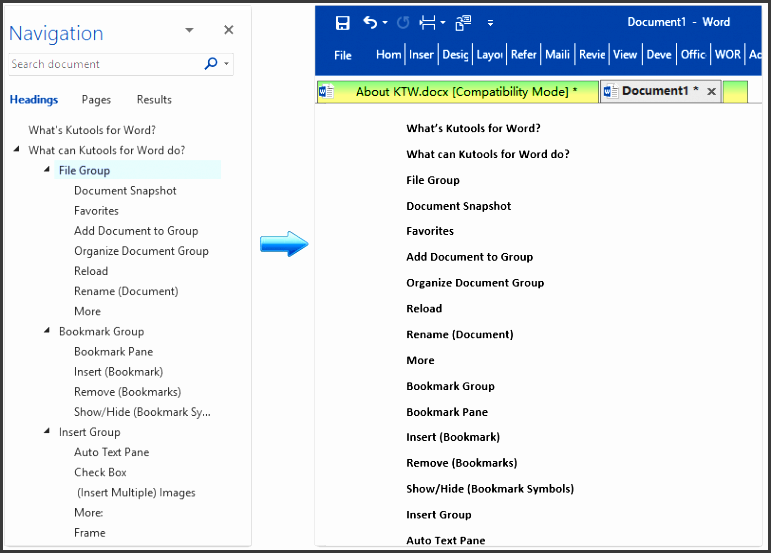This screenshot has width=771, height=553.
Task: Jump to the Document Snapshot heading
Action: (x=125, y=191)
